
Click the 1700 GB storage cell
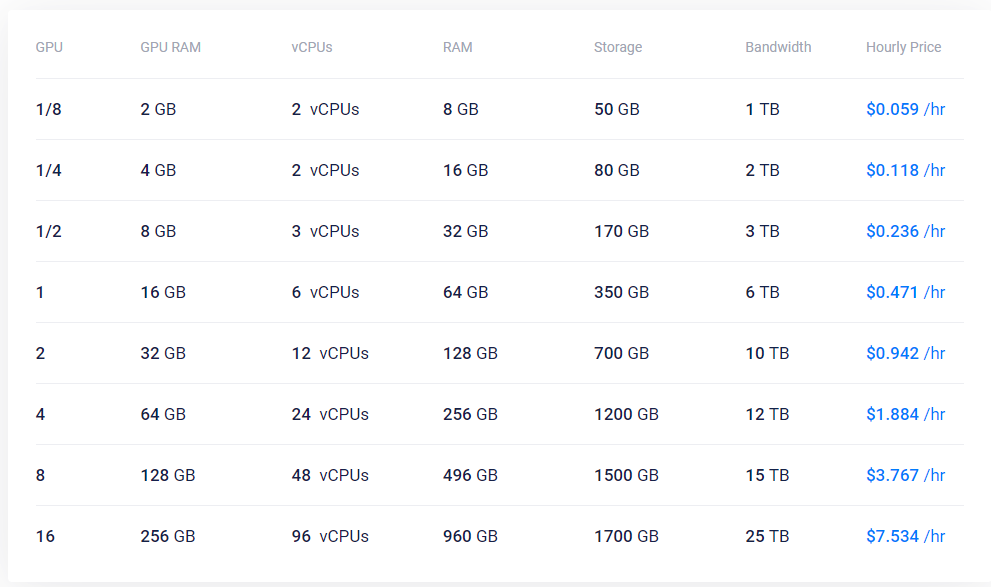tap(626, 536)
